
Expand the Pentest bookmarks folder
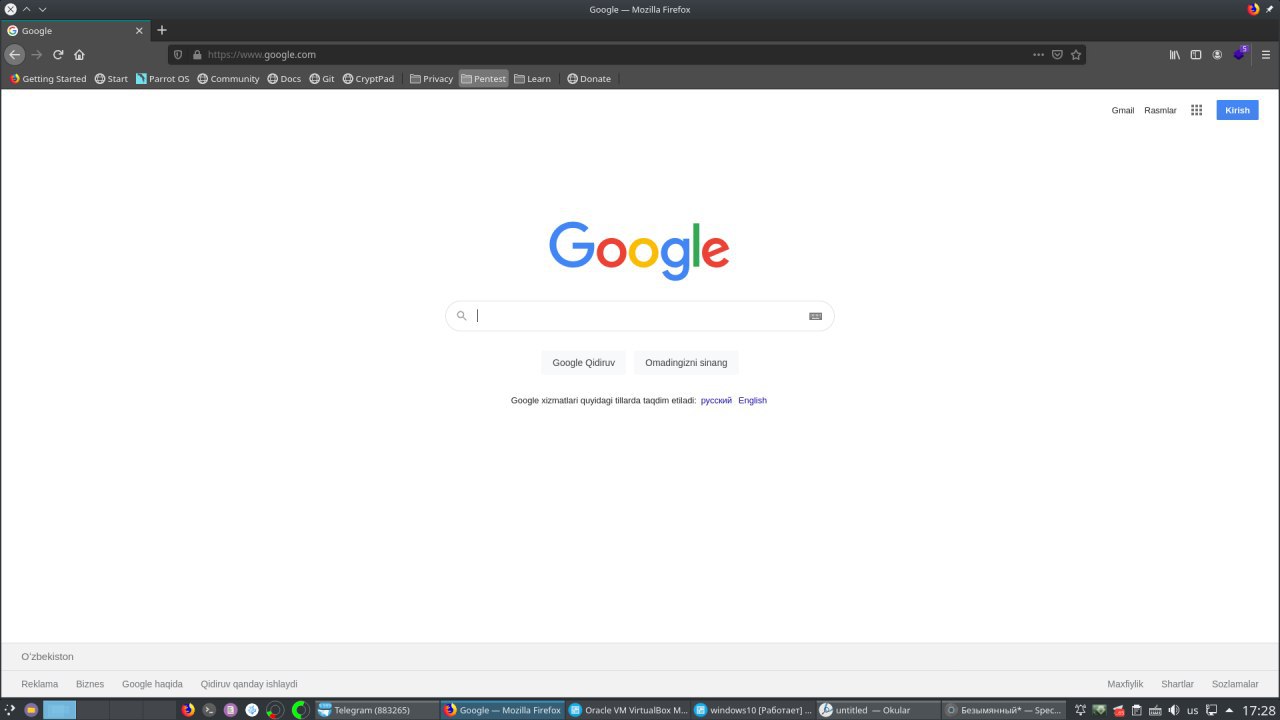click(x=484, y=79)
